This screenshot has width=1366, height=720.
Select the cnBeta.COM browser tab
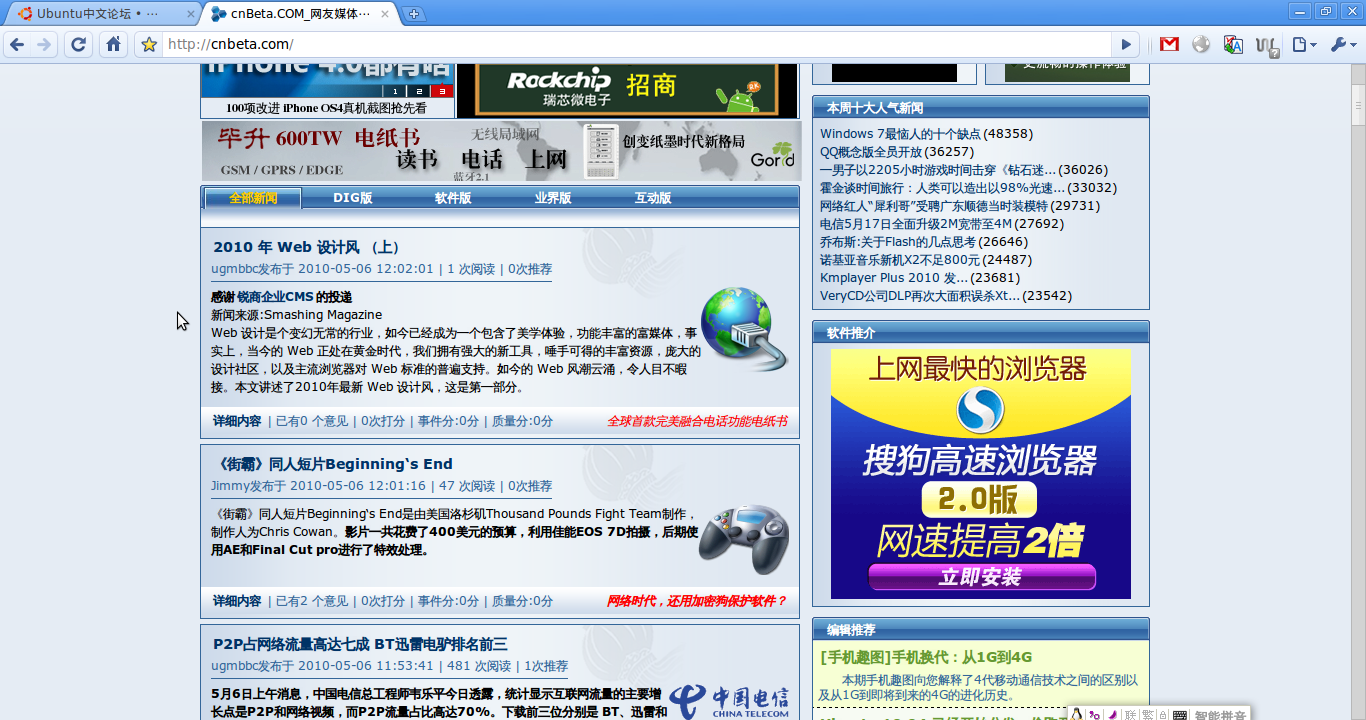click(x=299, y=14)
